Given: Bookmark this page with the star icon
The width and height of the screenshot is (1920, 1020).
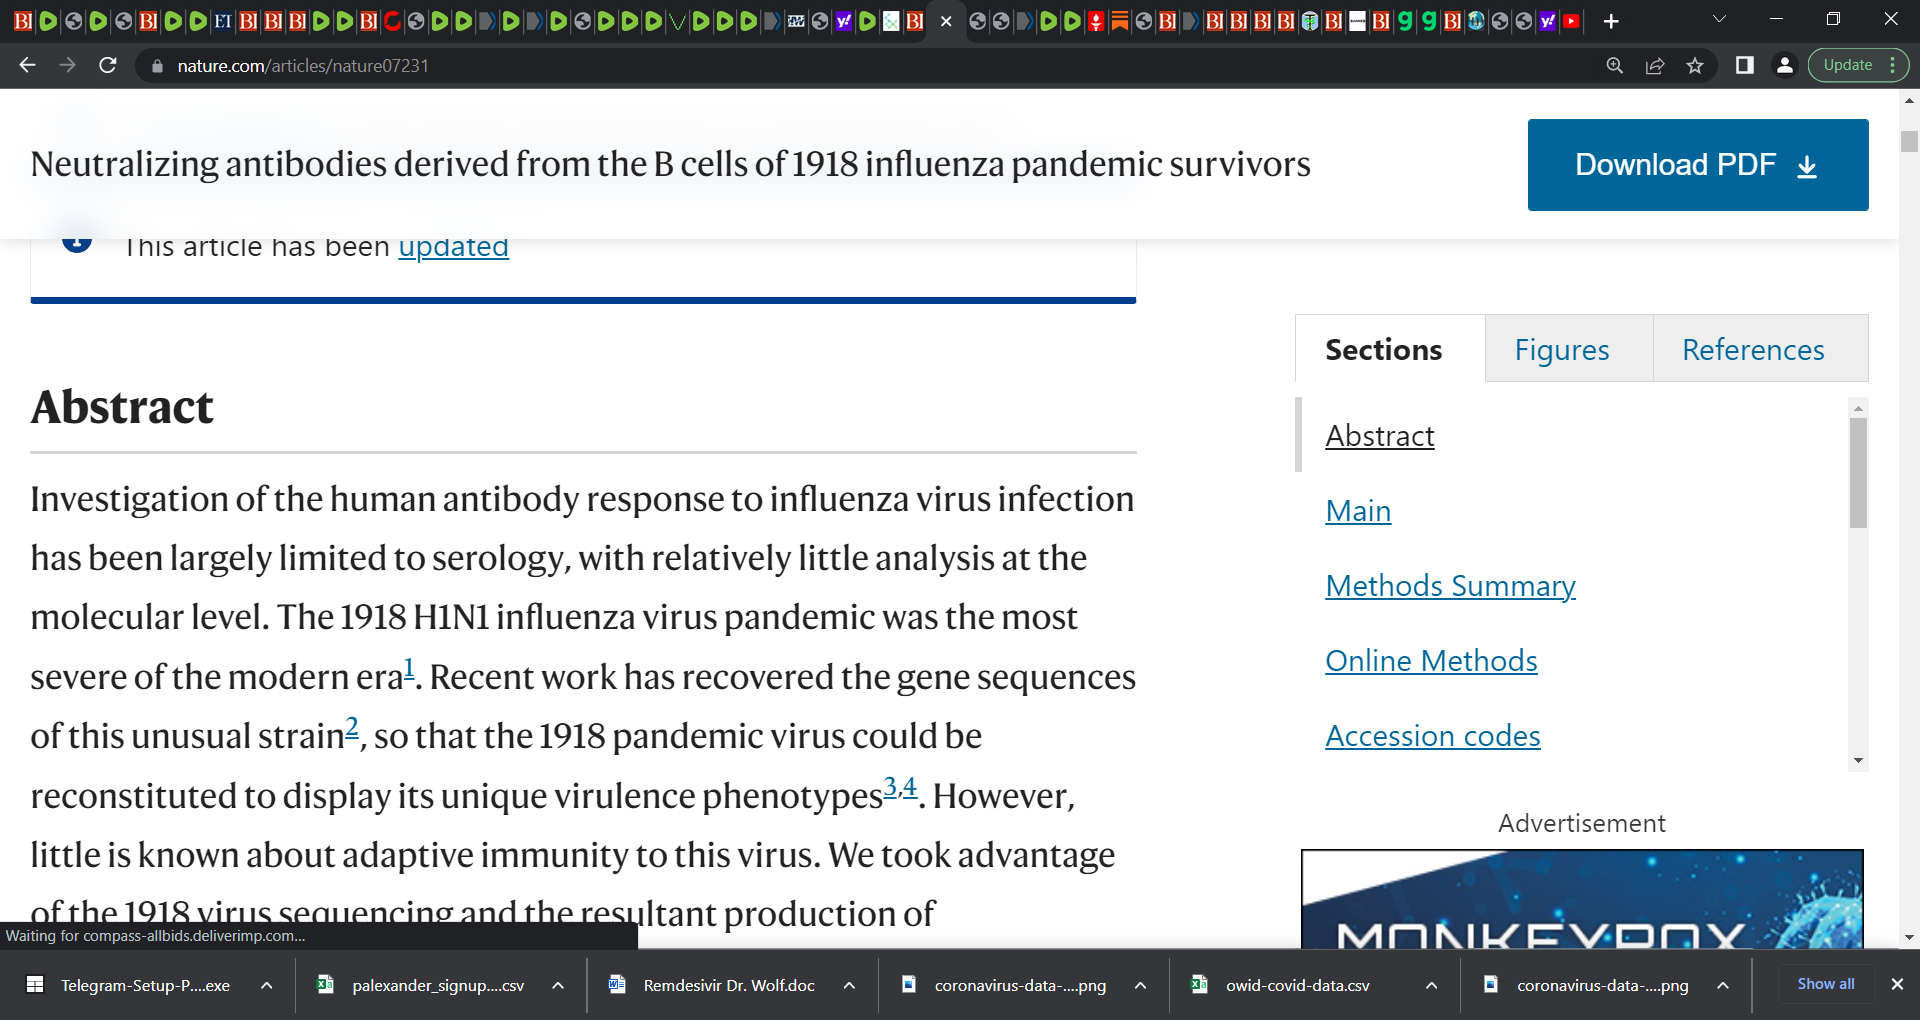Looking at the screenshot, I should point(1695,65).
